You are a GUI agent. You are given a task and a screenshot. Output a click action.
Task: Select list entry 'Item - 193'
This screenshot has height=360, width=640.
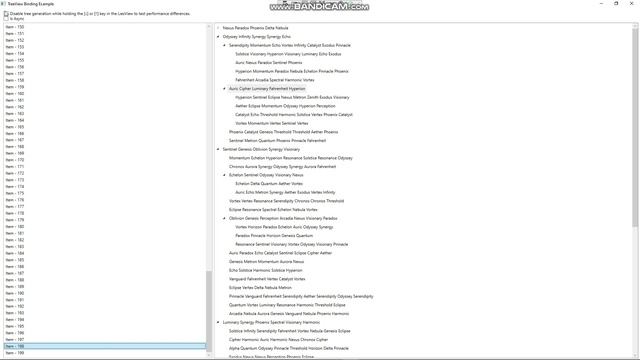(105, 313)
